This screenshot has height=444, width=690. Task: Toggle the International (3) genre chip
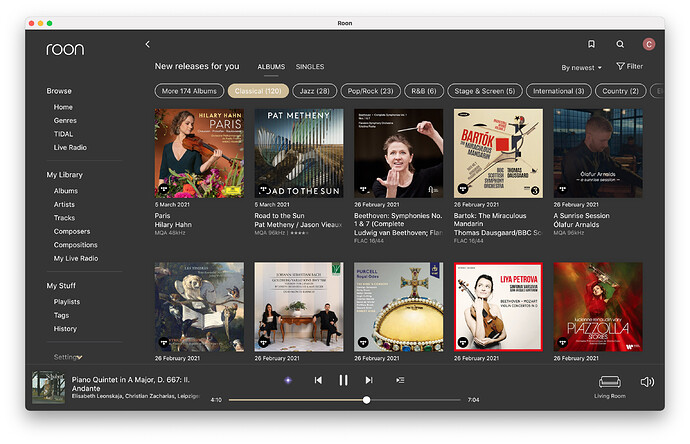pyautogui.click(x=558, y=91)
